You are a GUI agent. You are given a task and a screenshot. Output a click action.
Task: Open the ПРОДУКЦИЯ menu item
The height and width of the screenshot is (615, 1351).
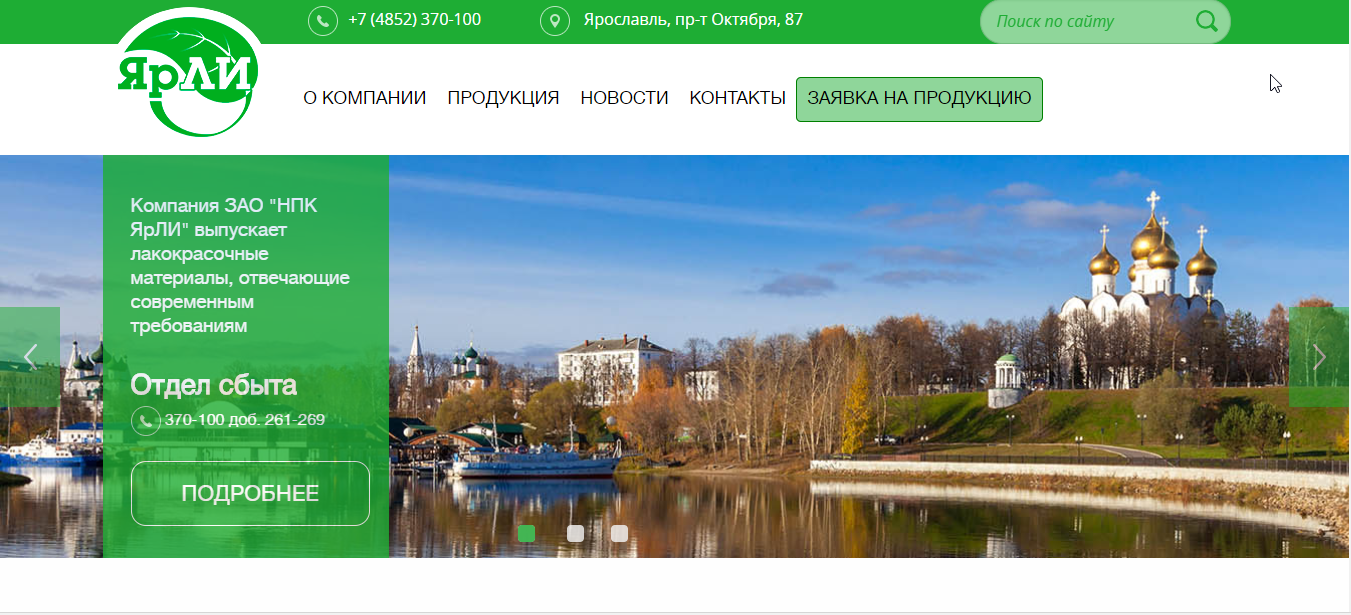(x=503, y=98)
